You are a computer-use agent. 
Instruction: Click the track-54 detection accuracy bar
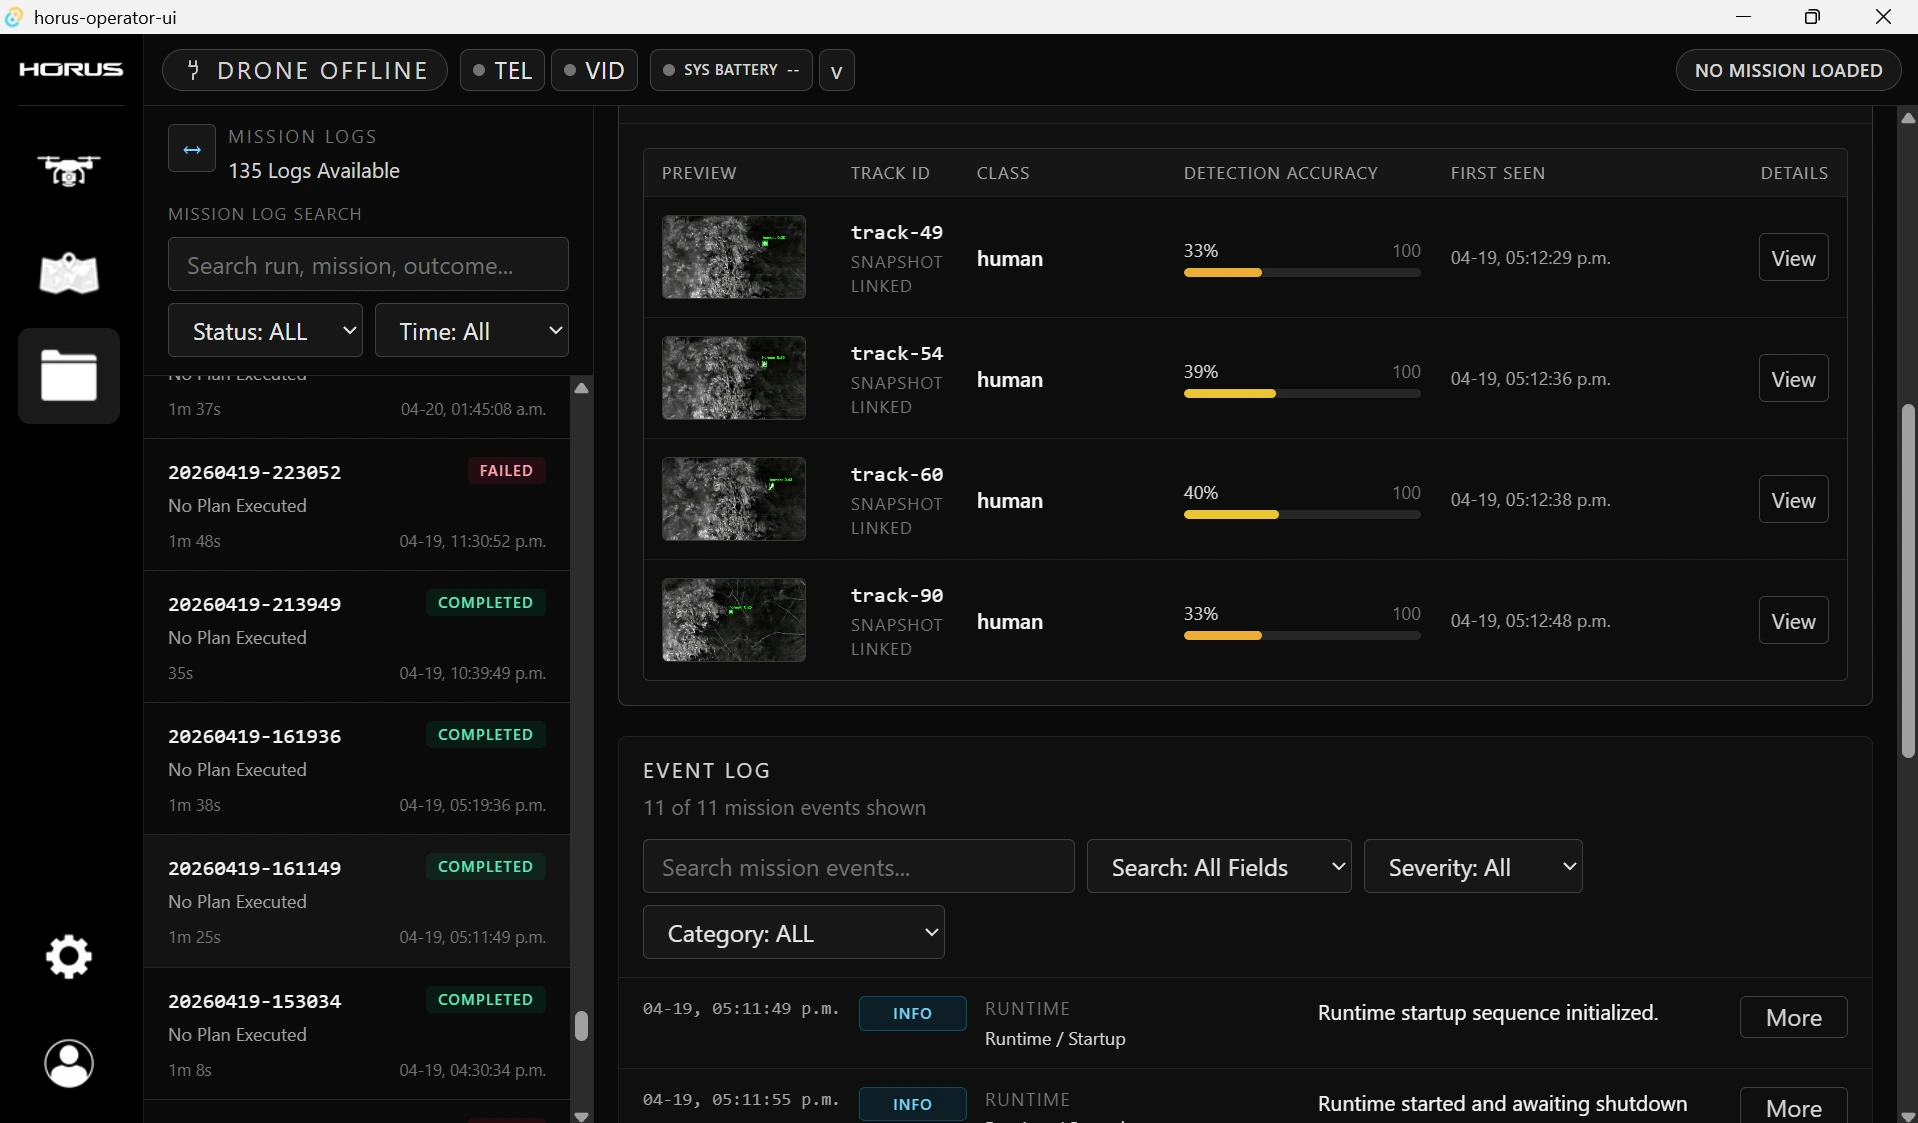point(1302,394)
